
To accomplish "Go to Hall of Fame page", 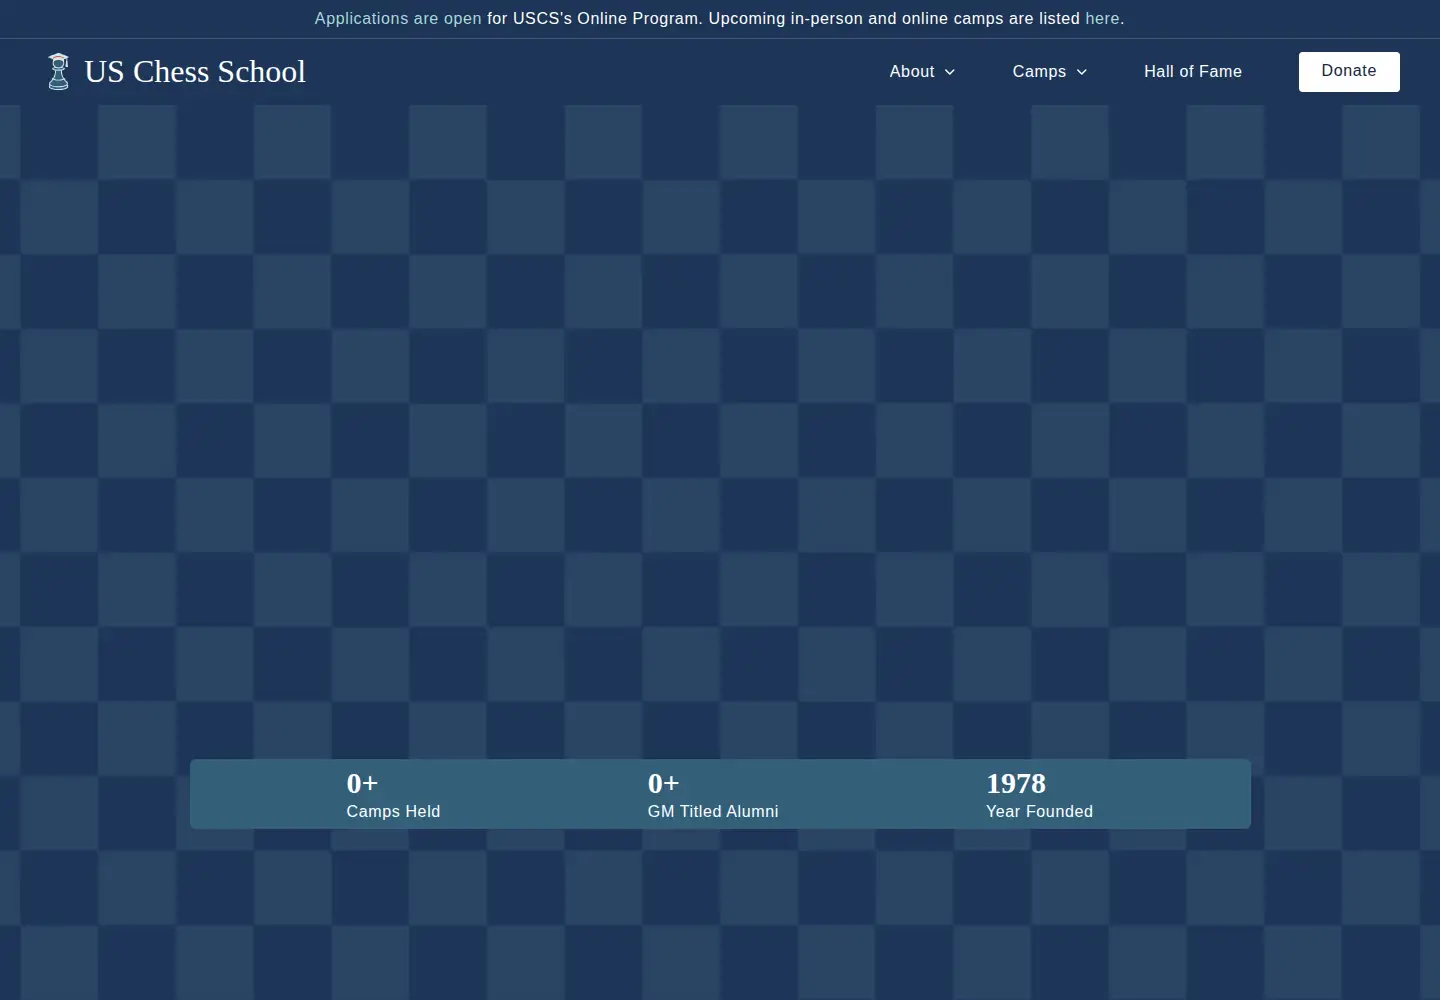I will pyautogui.click(x=1193, y=72).
